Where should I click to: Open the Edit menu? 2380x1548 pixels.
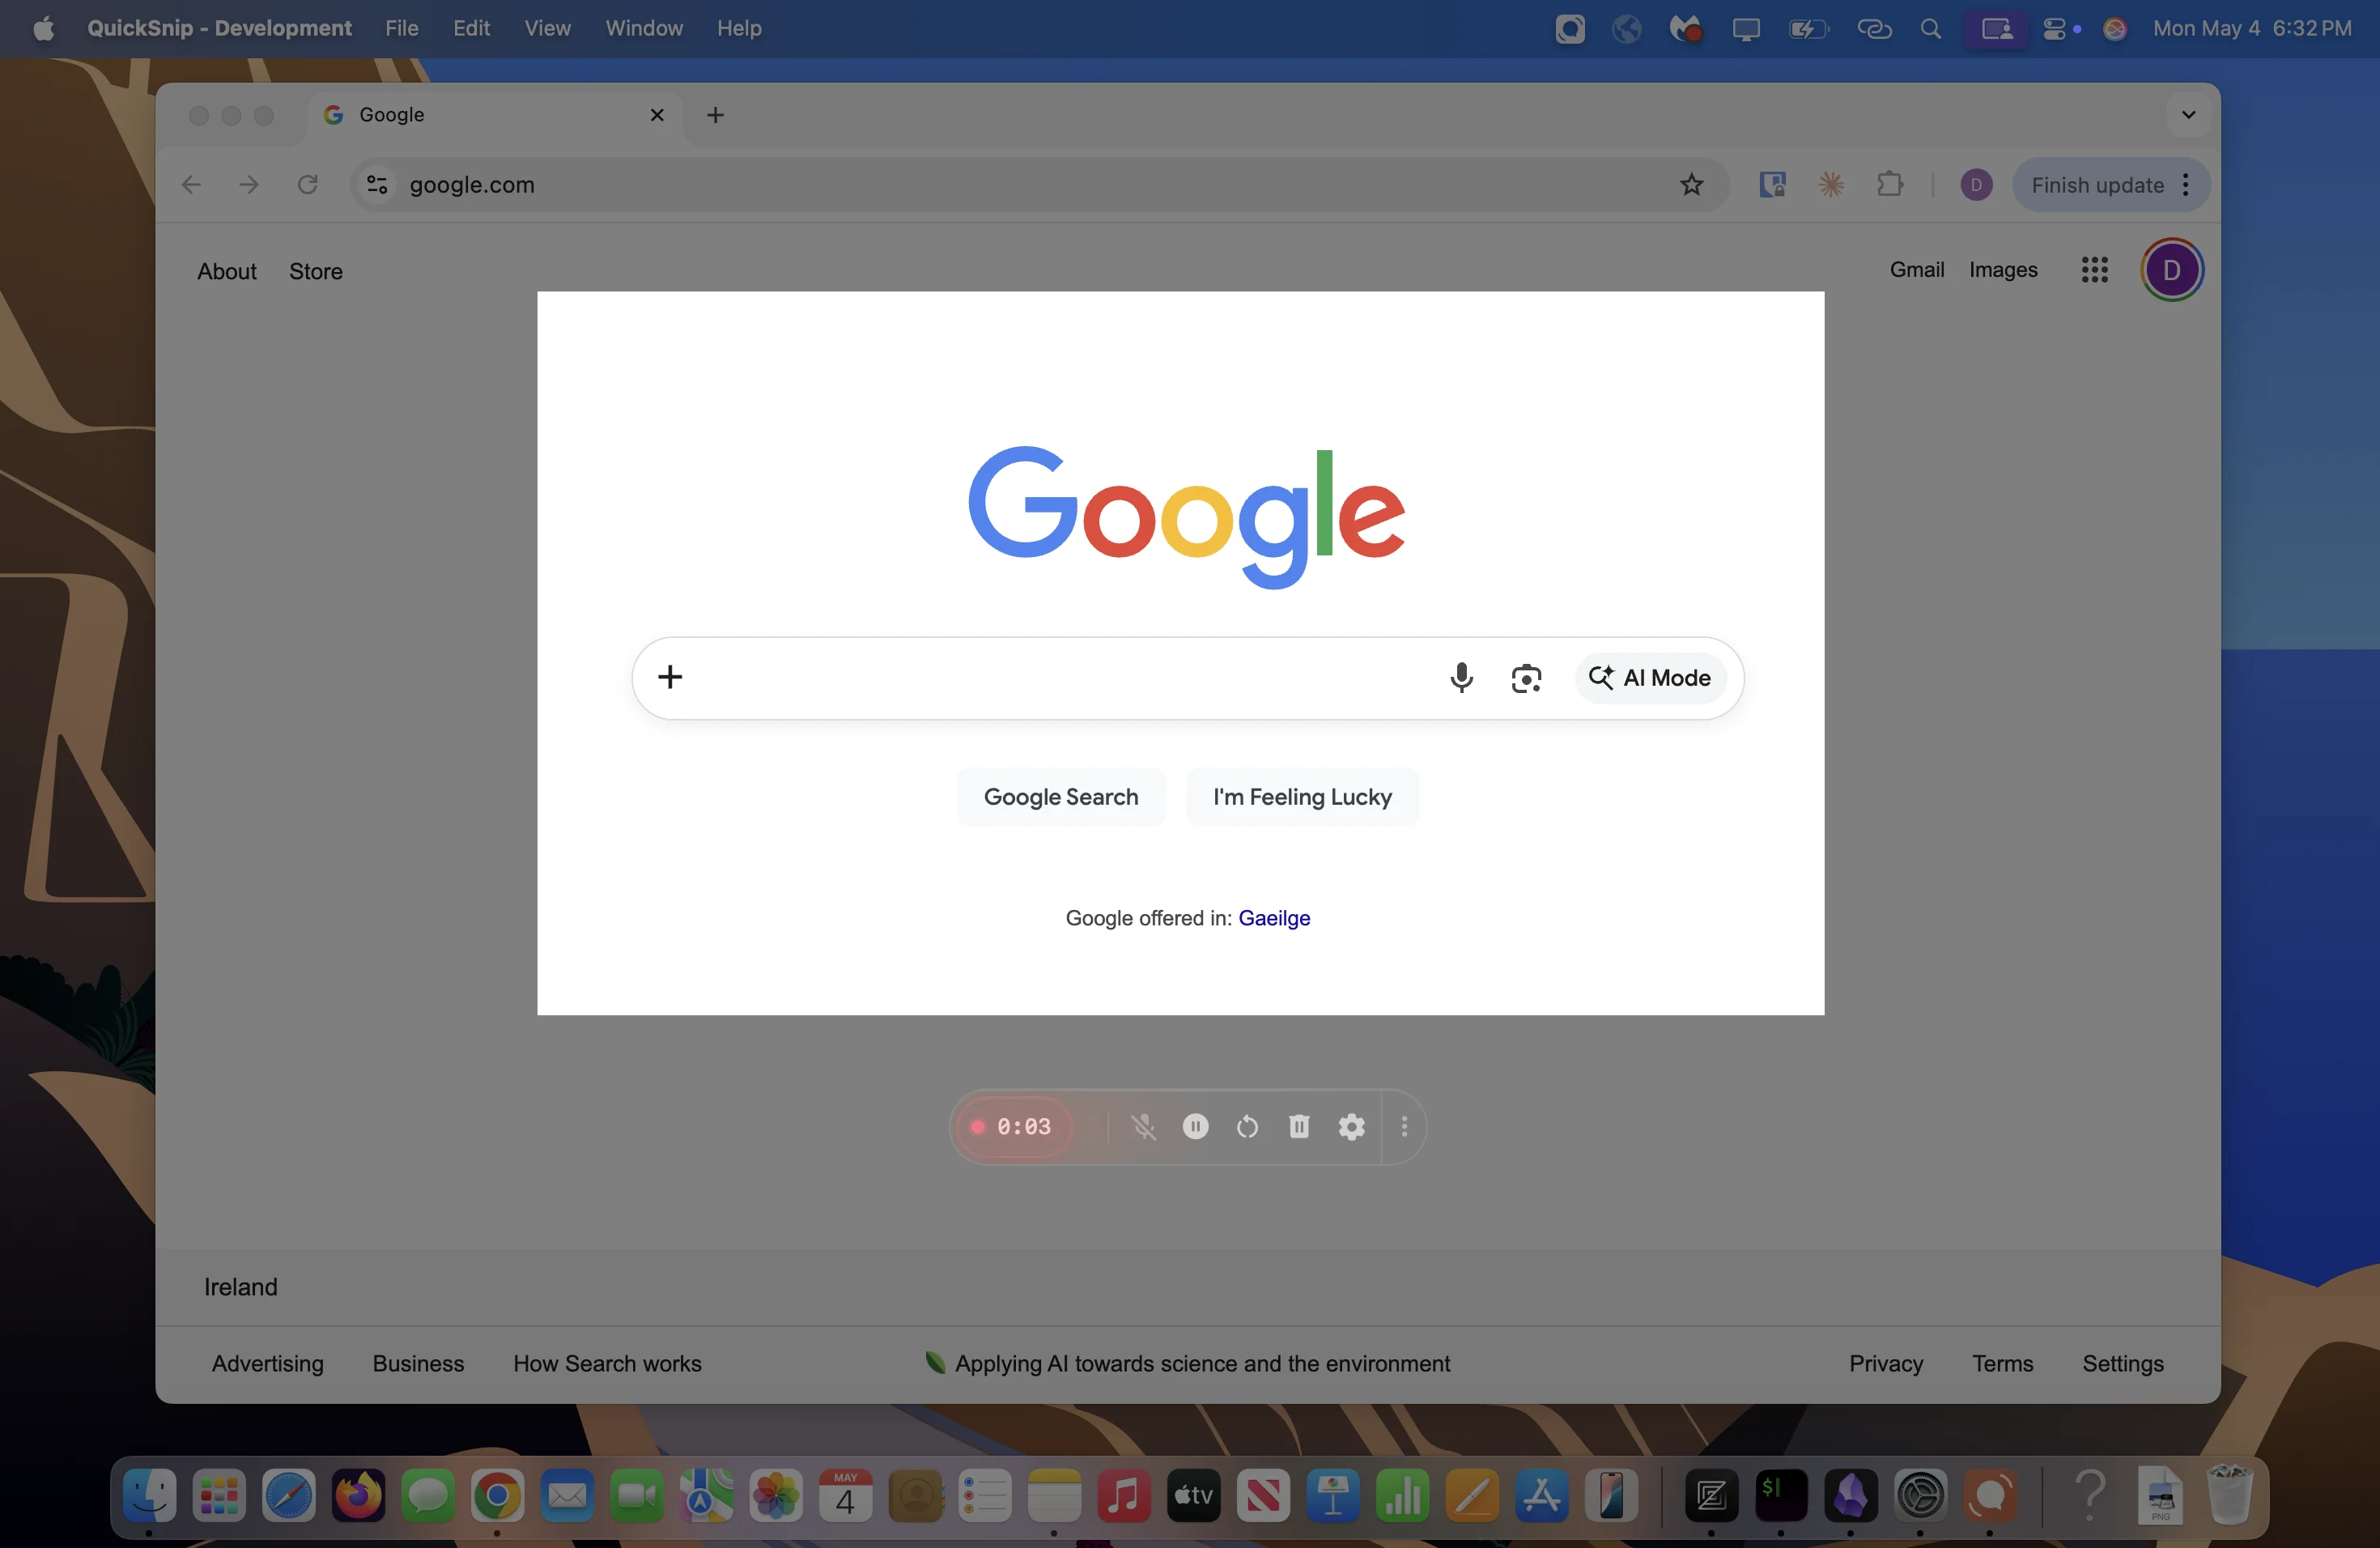[x=471, y=28]
